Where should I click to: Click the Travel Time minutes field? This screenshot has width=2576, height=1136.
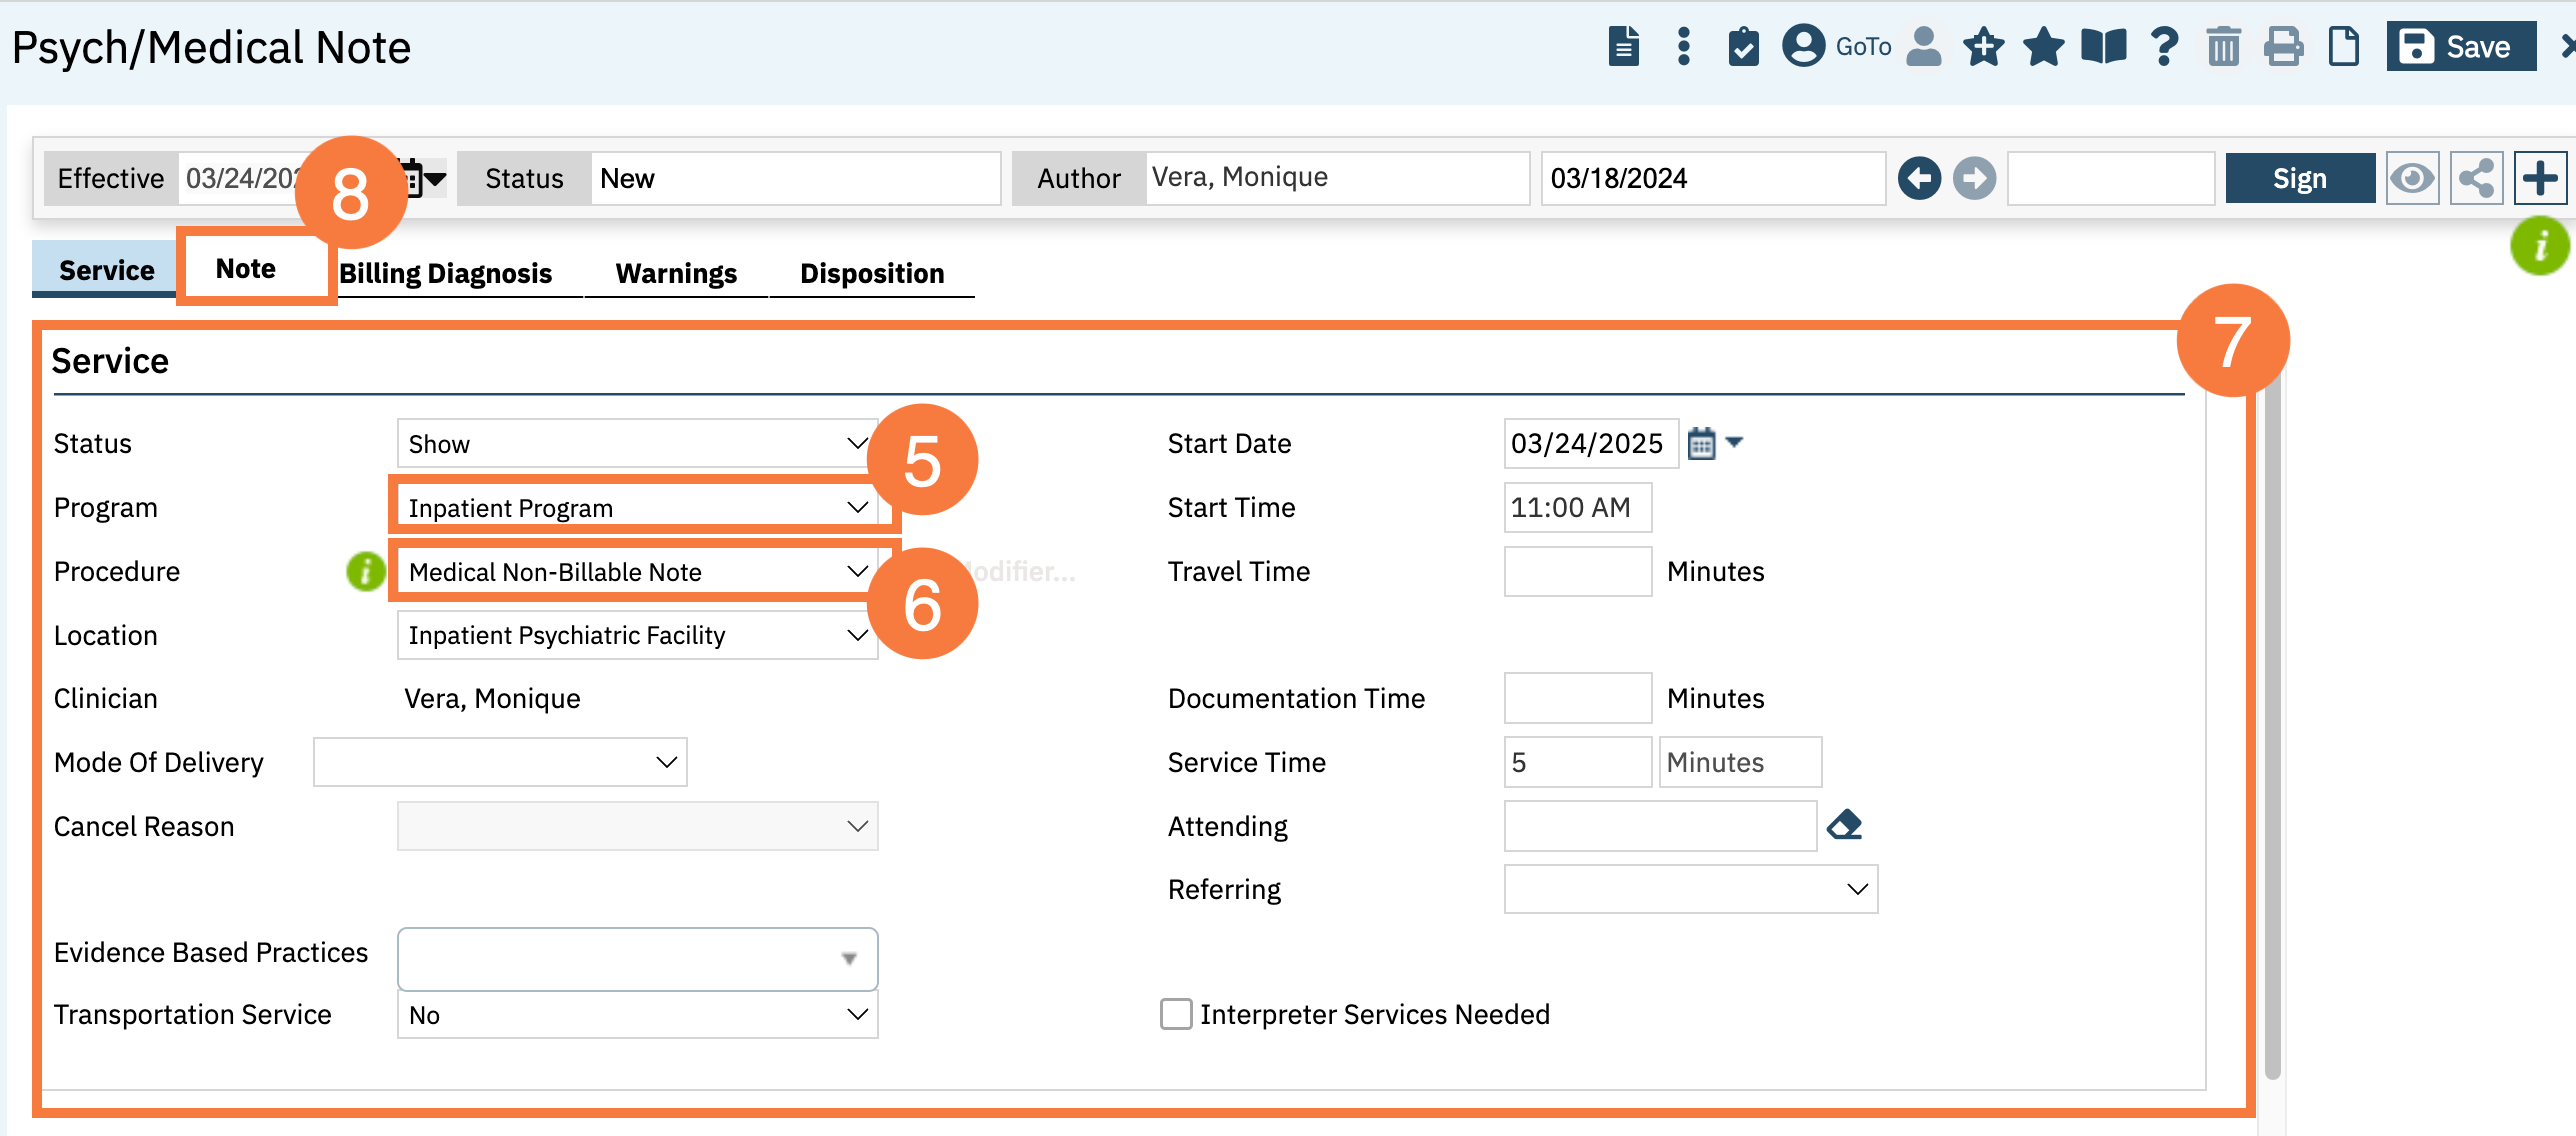1577,571
